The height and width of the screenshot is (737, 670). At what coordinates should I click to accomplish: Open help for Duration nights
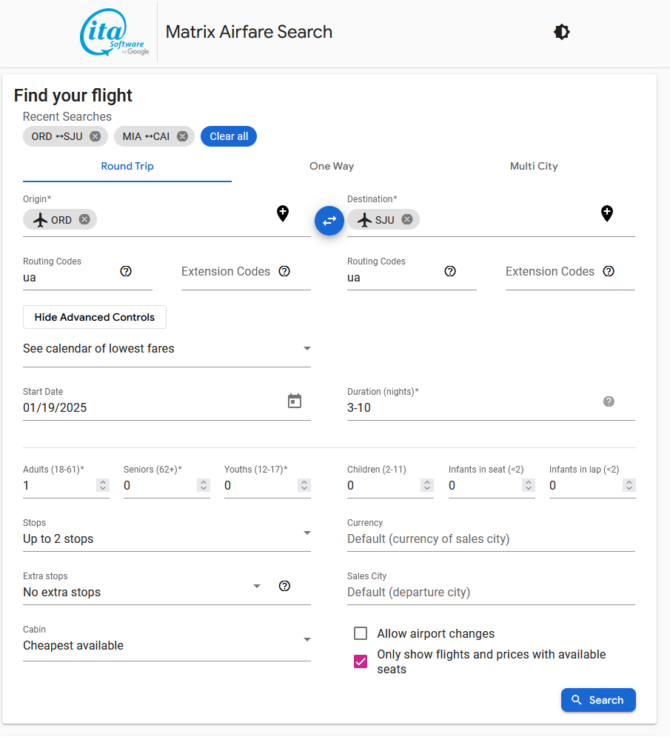point(609,401)
